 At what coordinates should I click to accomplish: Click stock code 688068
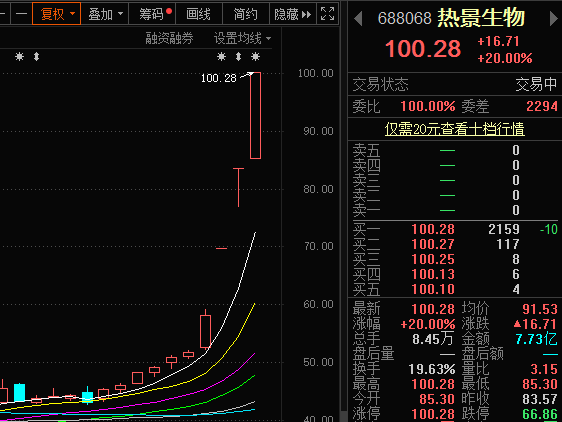click(x=404, y=18)
